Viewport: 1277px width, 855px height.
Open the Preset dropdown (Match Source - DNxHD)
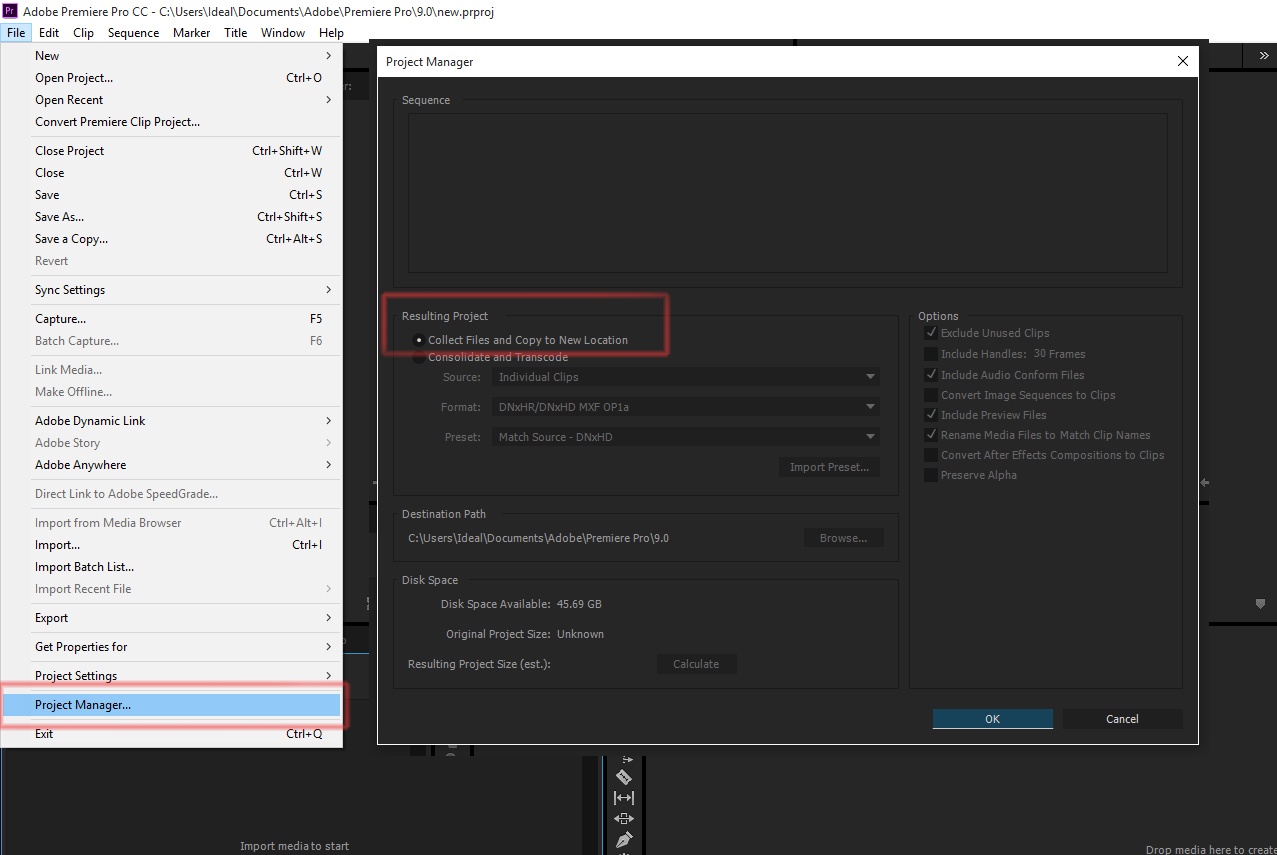[685, 437]
